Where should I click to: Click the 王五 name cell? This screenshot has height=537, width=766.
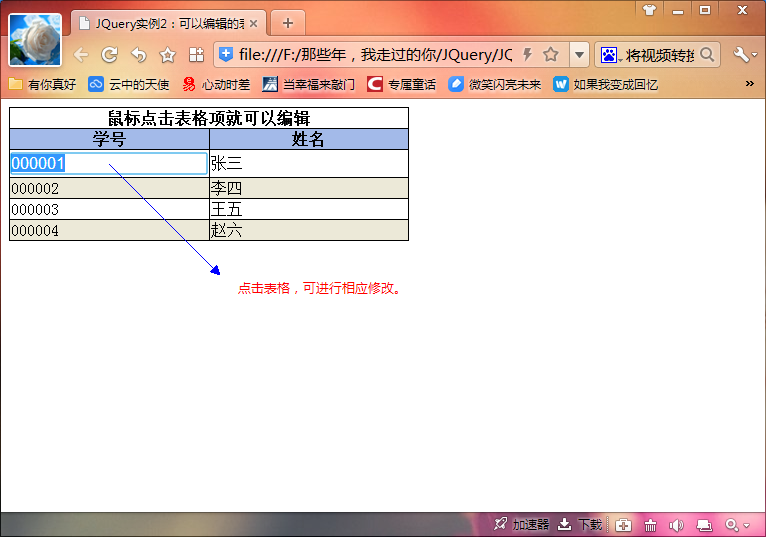pyautogui.click(x=309, y=209)
